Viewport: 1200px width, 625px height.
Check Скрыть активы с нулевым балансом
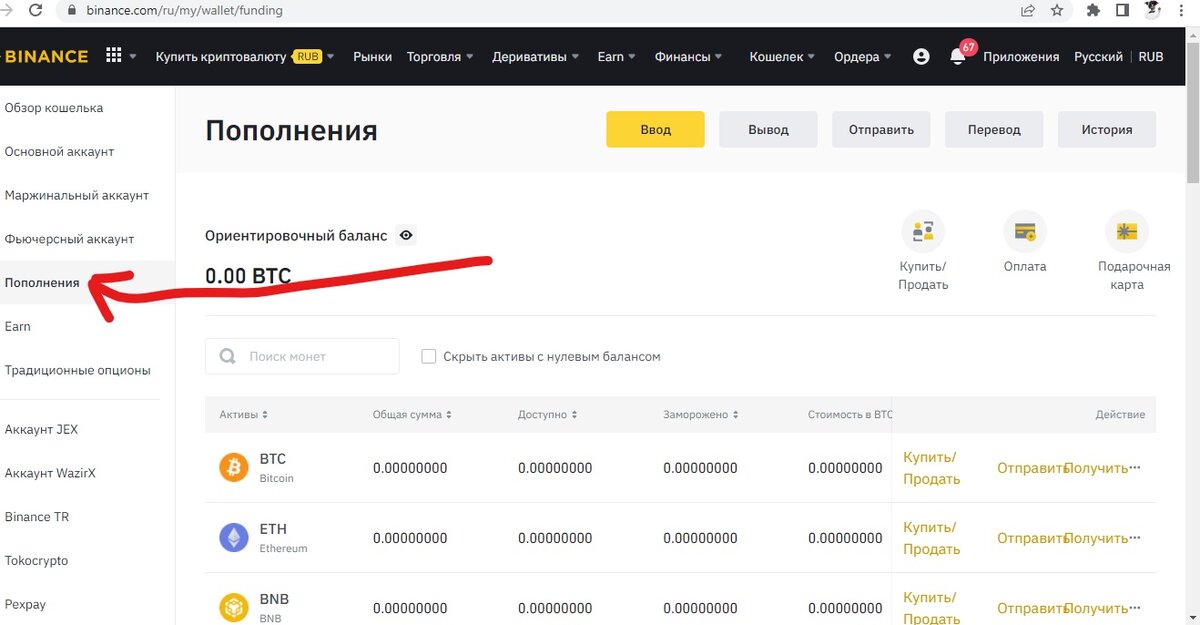coord(429,356)
